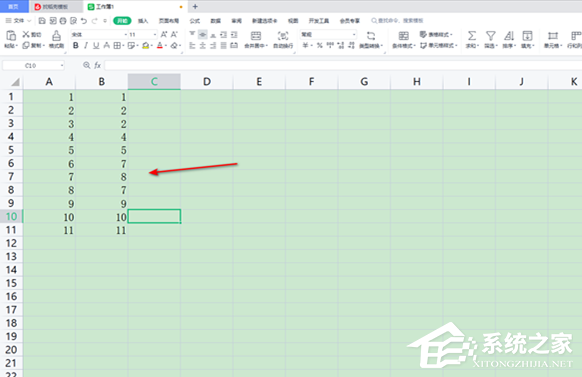Click the Wrap Text icon
This screenshot has width=582, height=377.
[283, 36]
